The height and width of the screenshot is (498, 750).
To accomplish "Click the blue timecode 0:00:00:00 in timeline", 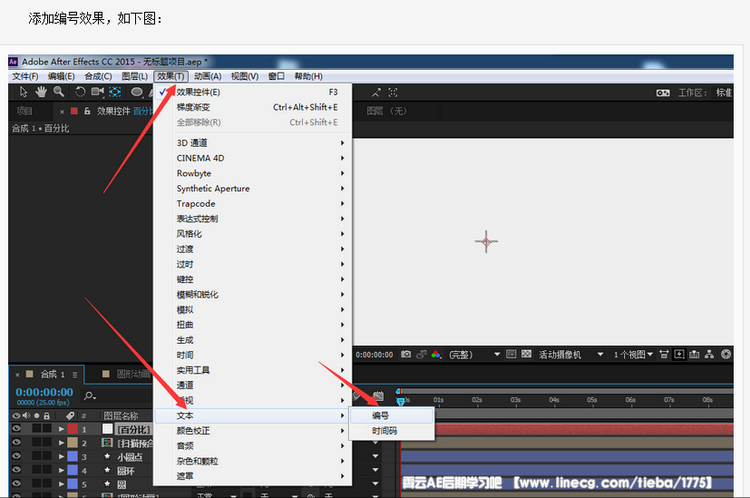I will pyautogui.click(x=44, y=392).
